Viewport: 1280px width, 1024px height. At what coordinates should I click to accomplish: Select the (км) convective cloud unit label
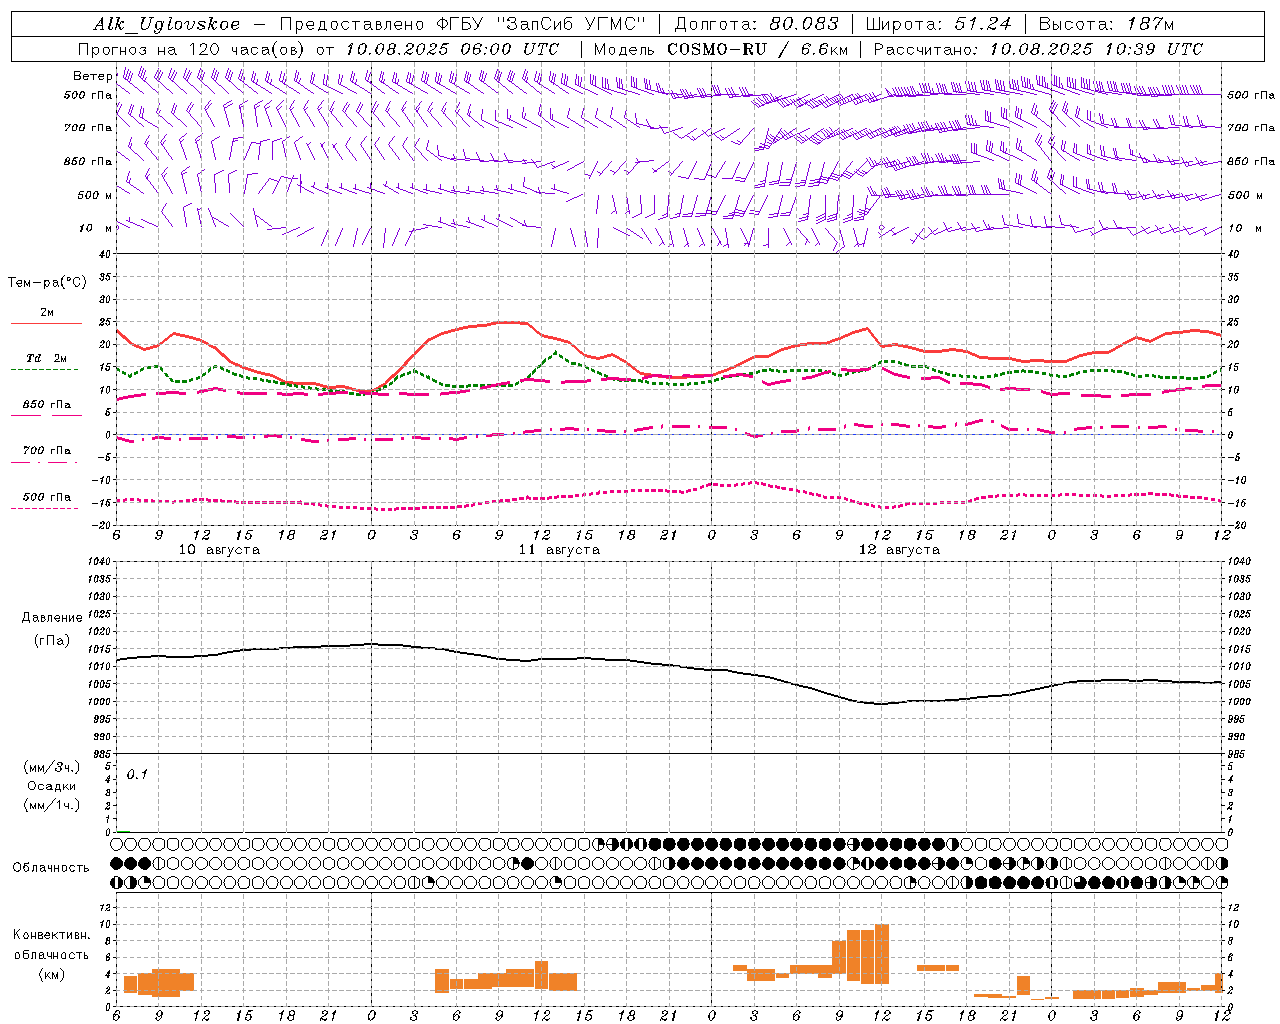(51, 975)
